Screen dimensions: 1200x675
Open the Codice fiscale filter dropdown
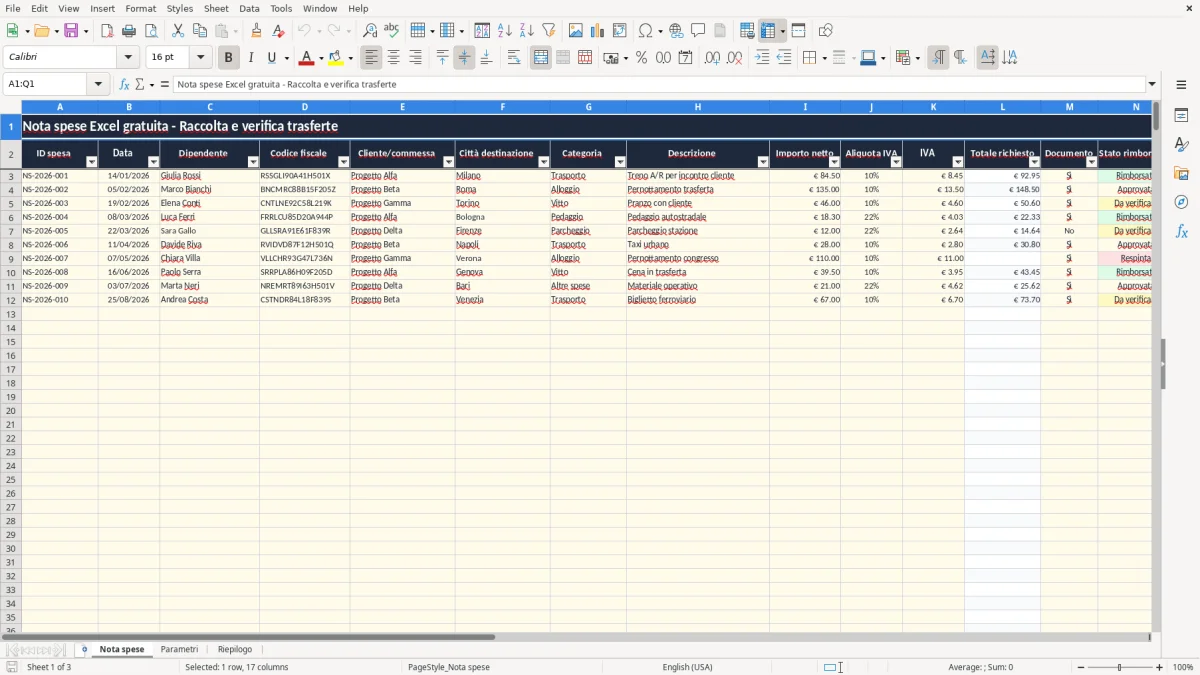click(x=343, y=161)
